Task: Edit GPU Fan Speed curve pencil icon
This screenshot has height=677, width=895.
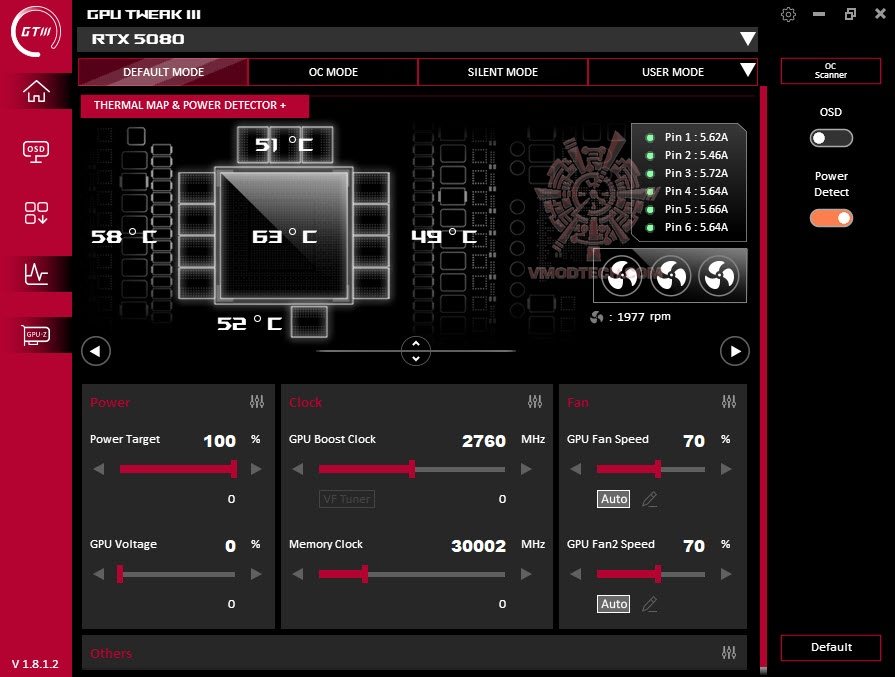Action: [650, 499]
